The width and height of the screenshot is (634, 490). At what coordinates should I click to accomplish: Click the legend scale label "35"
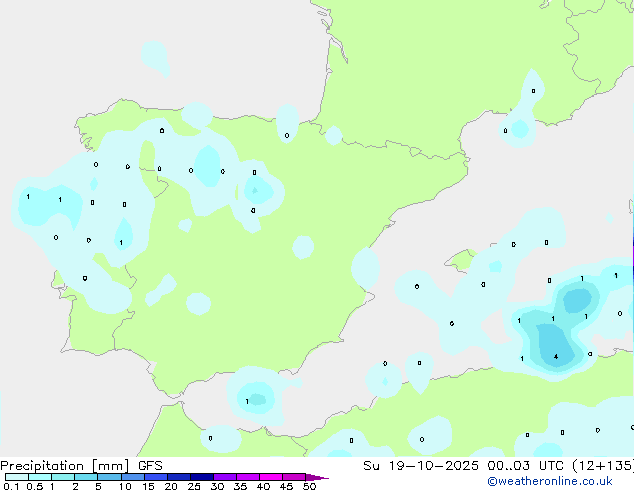[x=240, y=486]
